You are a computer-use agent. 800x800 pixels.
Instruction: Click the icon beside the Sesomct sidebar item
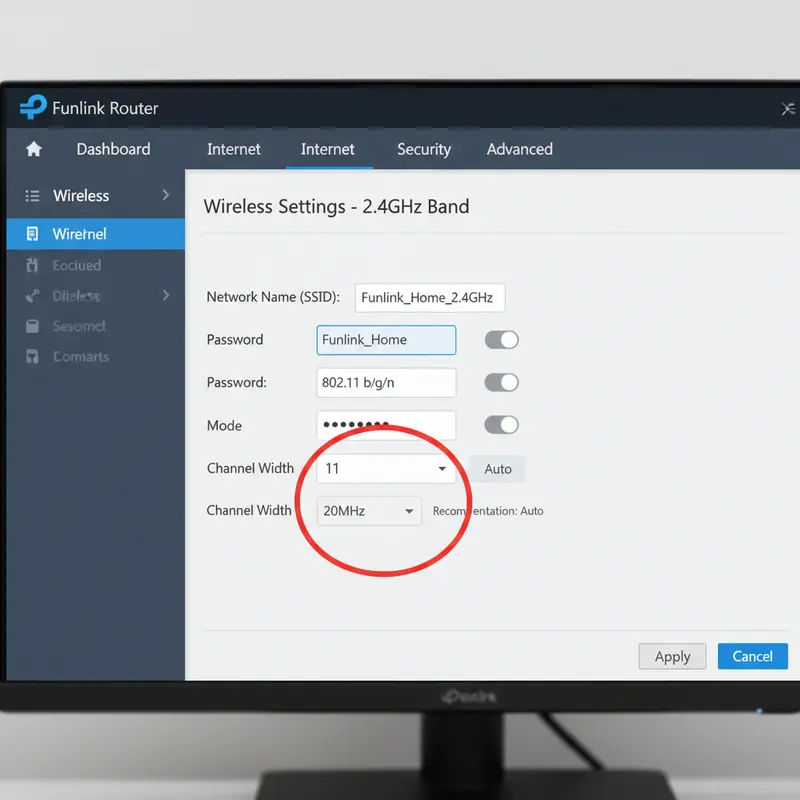(x=32, y=326)
